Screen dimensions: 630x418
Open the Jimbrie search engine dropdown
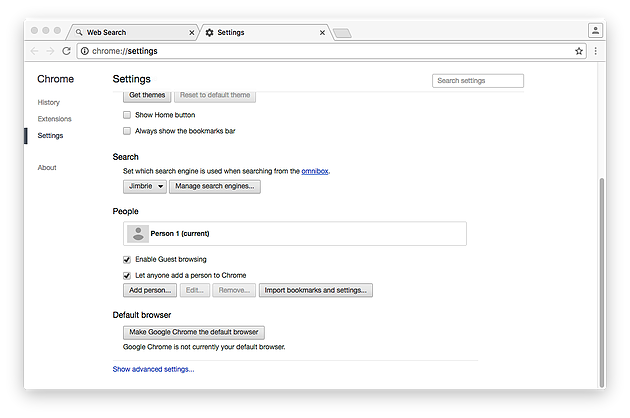[145, 186]
